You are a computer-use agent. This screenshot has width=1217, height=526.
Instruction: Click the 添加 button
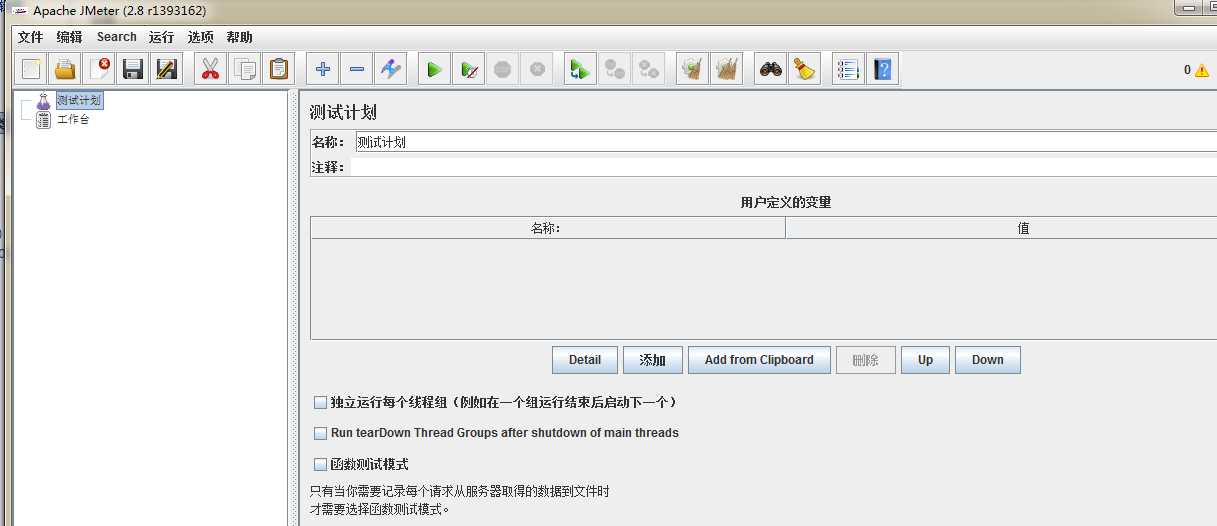[652, 360]
